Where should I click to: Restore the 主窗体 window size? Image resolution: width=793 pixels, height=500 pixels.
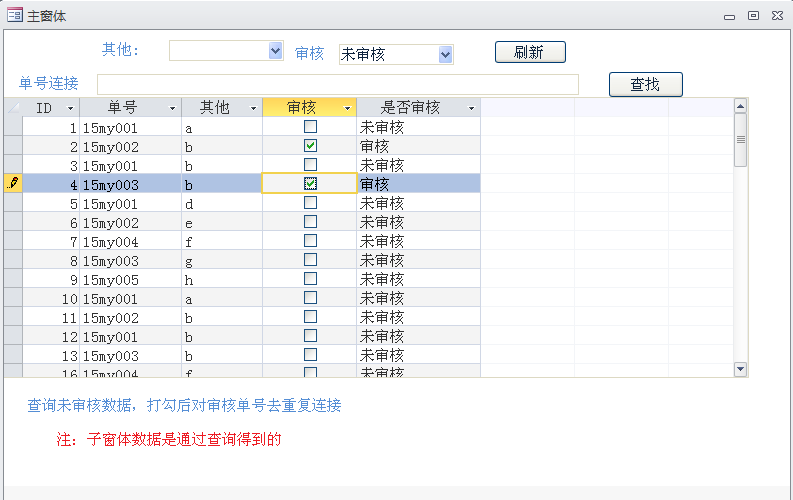pos(753,15)
